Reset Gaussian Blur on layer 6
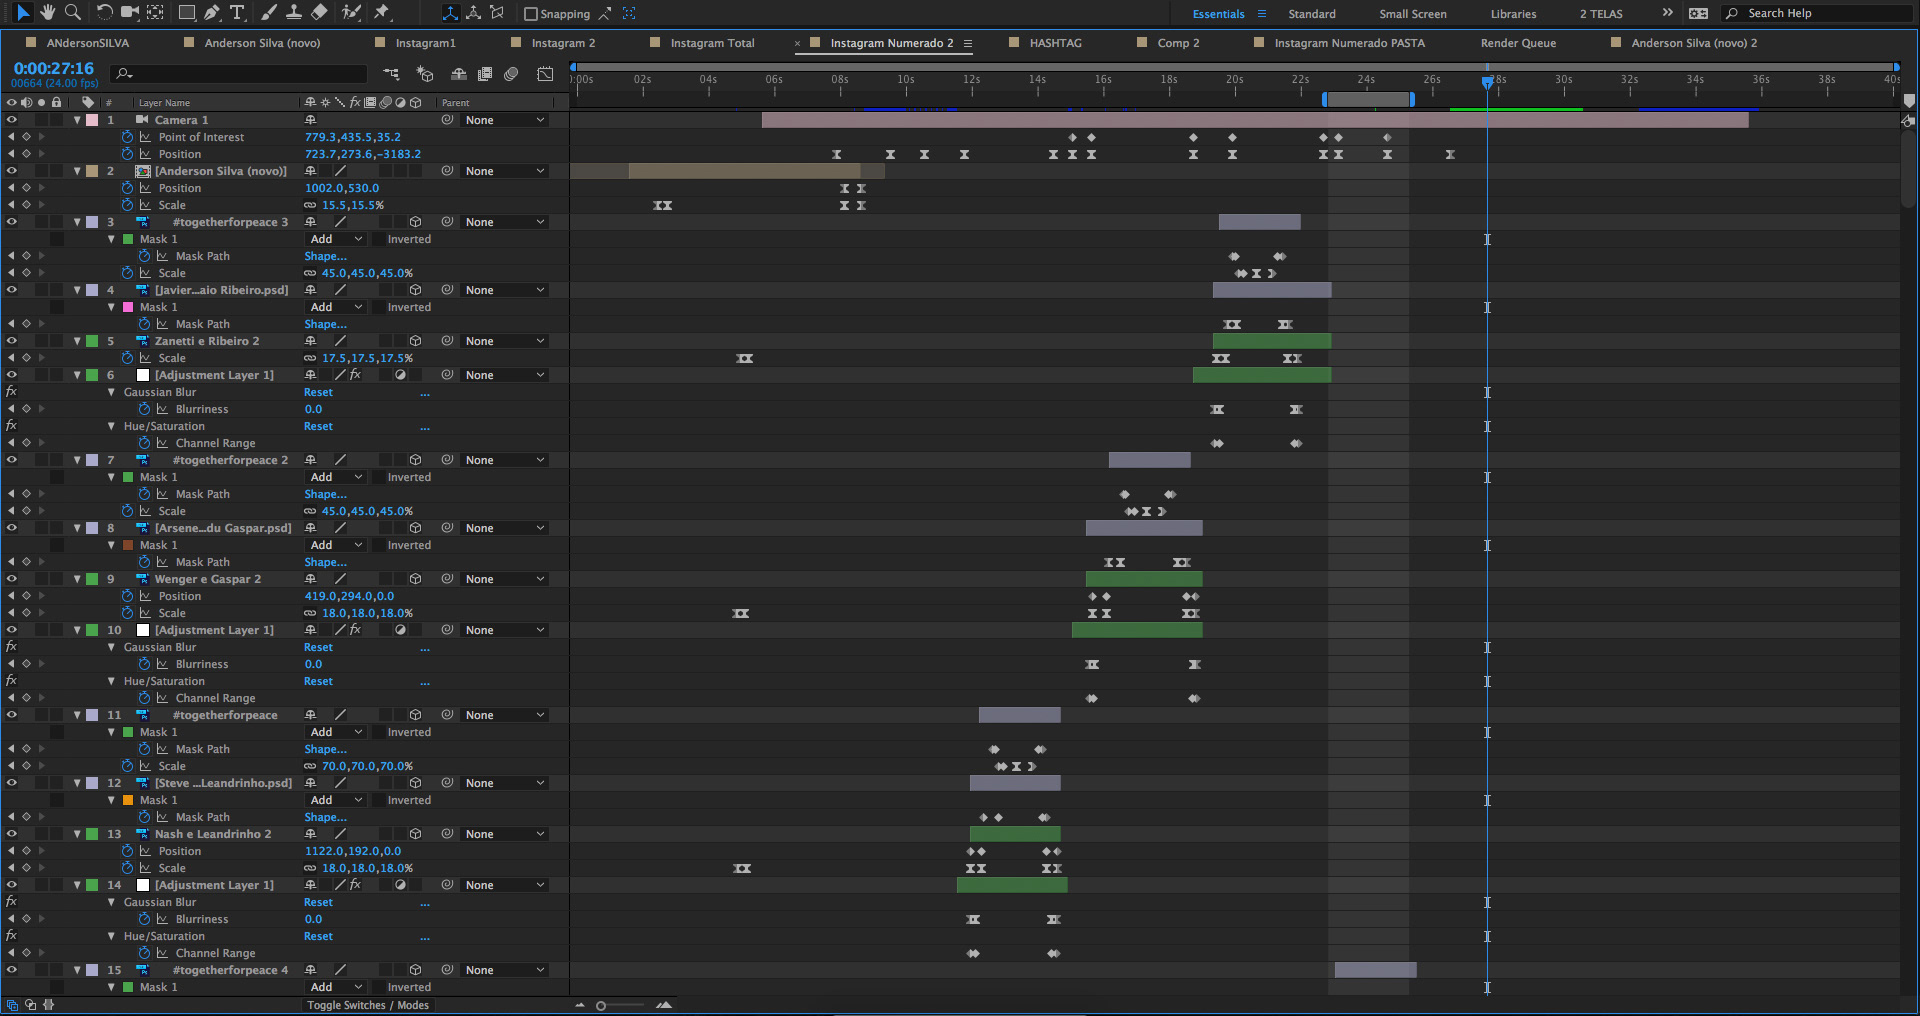This screenshot has height=1016, width=1920. pos(318,392)
